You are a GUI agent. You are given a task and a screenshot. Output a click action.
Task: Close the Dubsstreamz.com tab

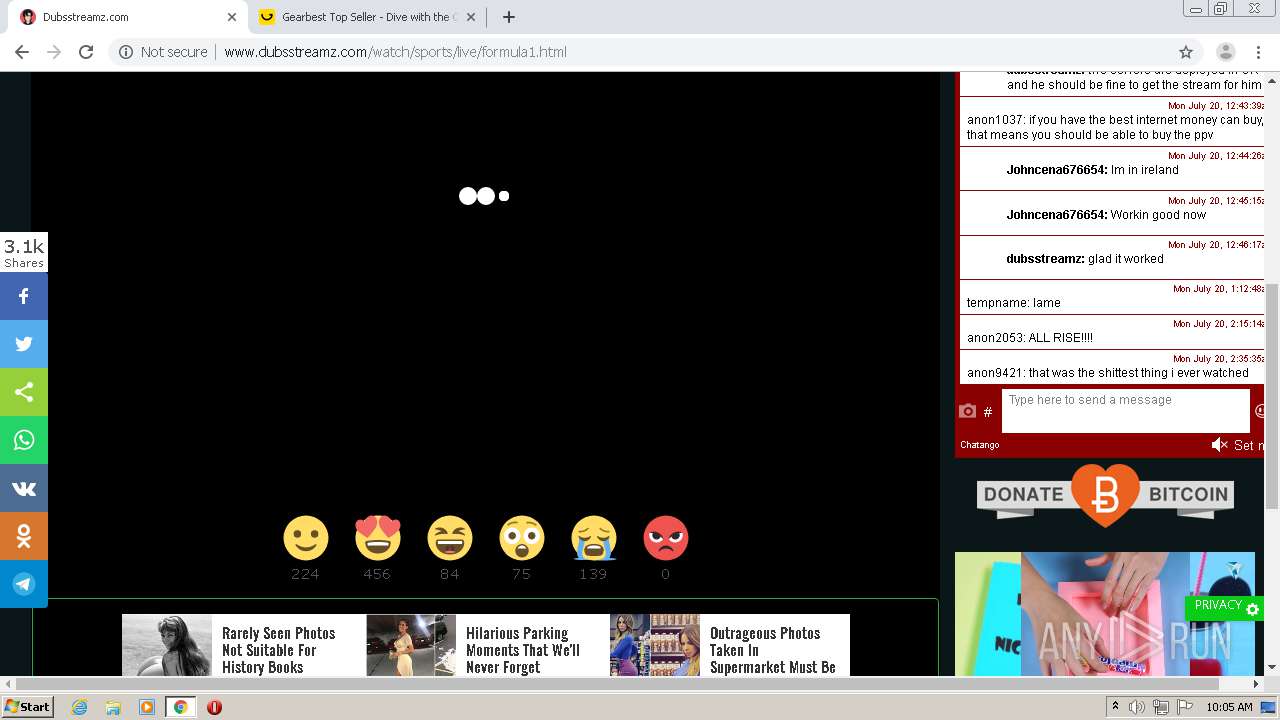point(232,17)
